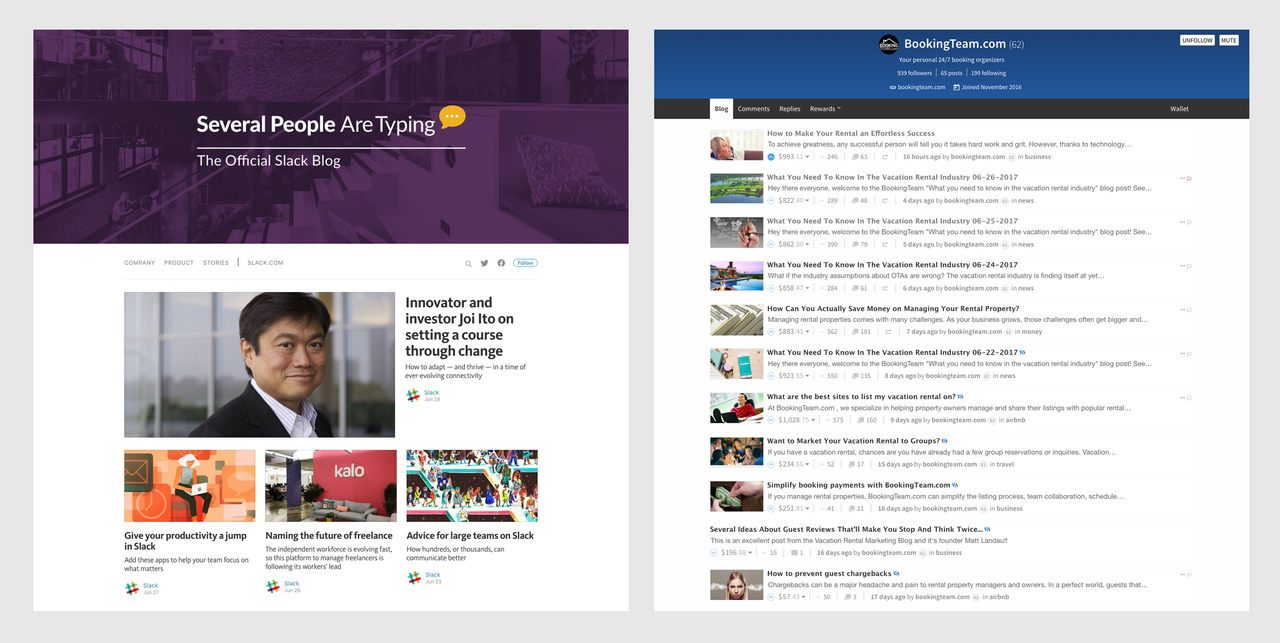Upvote the 06-26-2017 vacation rental post

click(x=771, y=201)
